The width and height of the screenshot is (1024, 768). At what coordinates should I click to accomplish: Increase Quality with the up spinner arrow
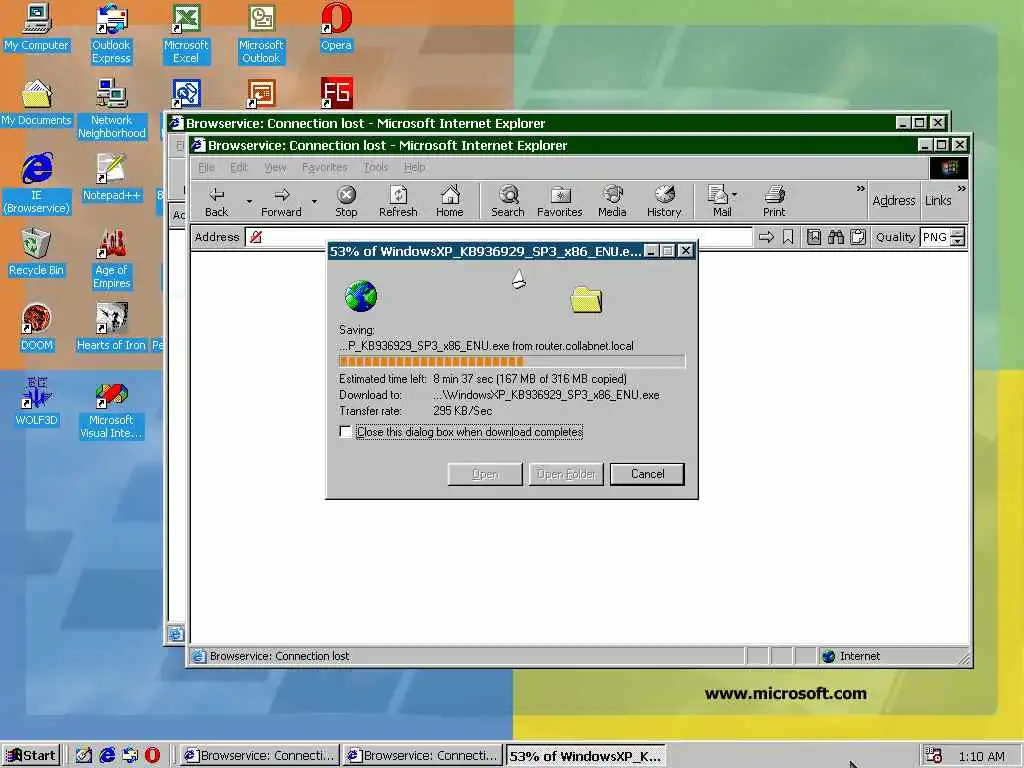957,232
